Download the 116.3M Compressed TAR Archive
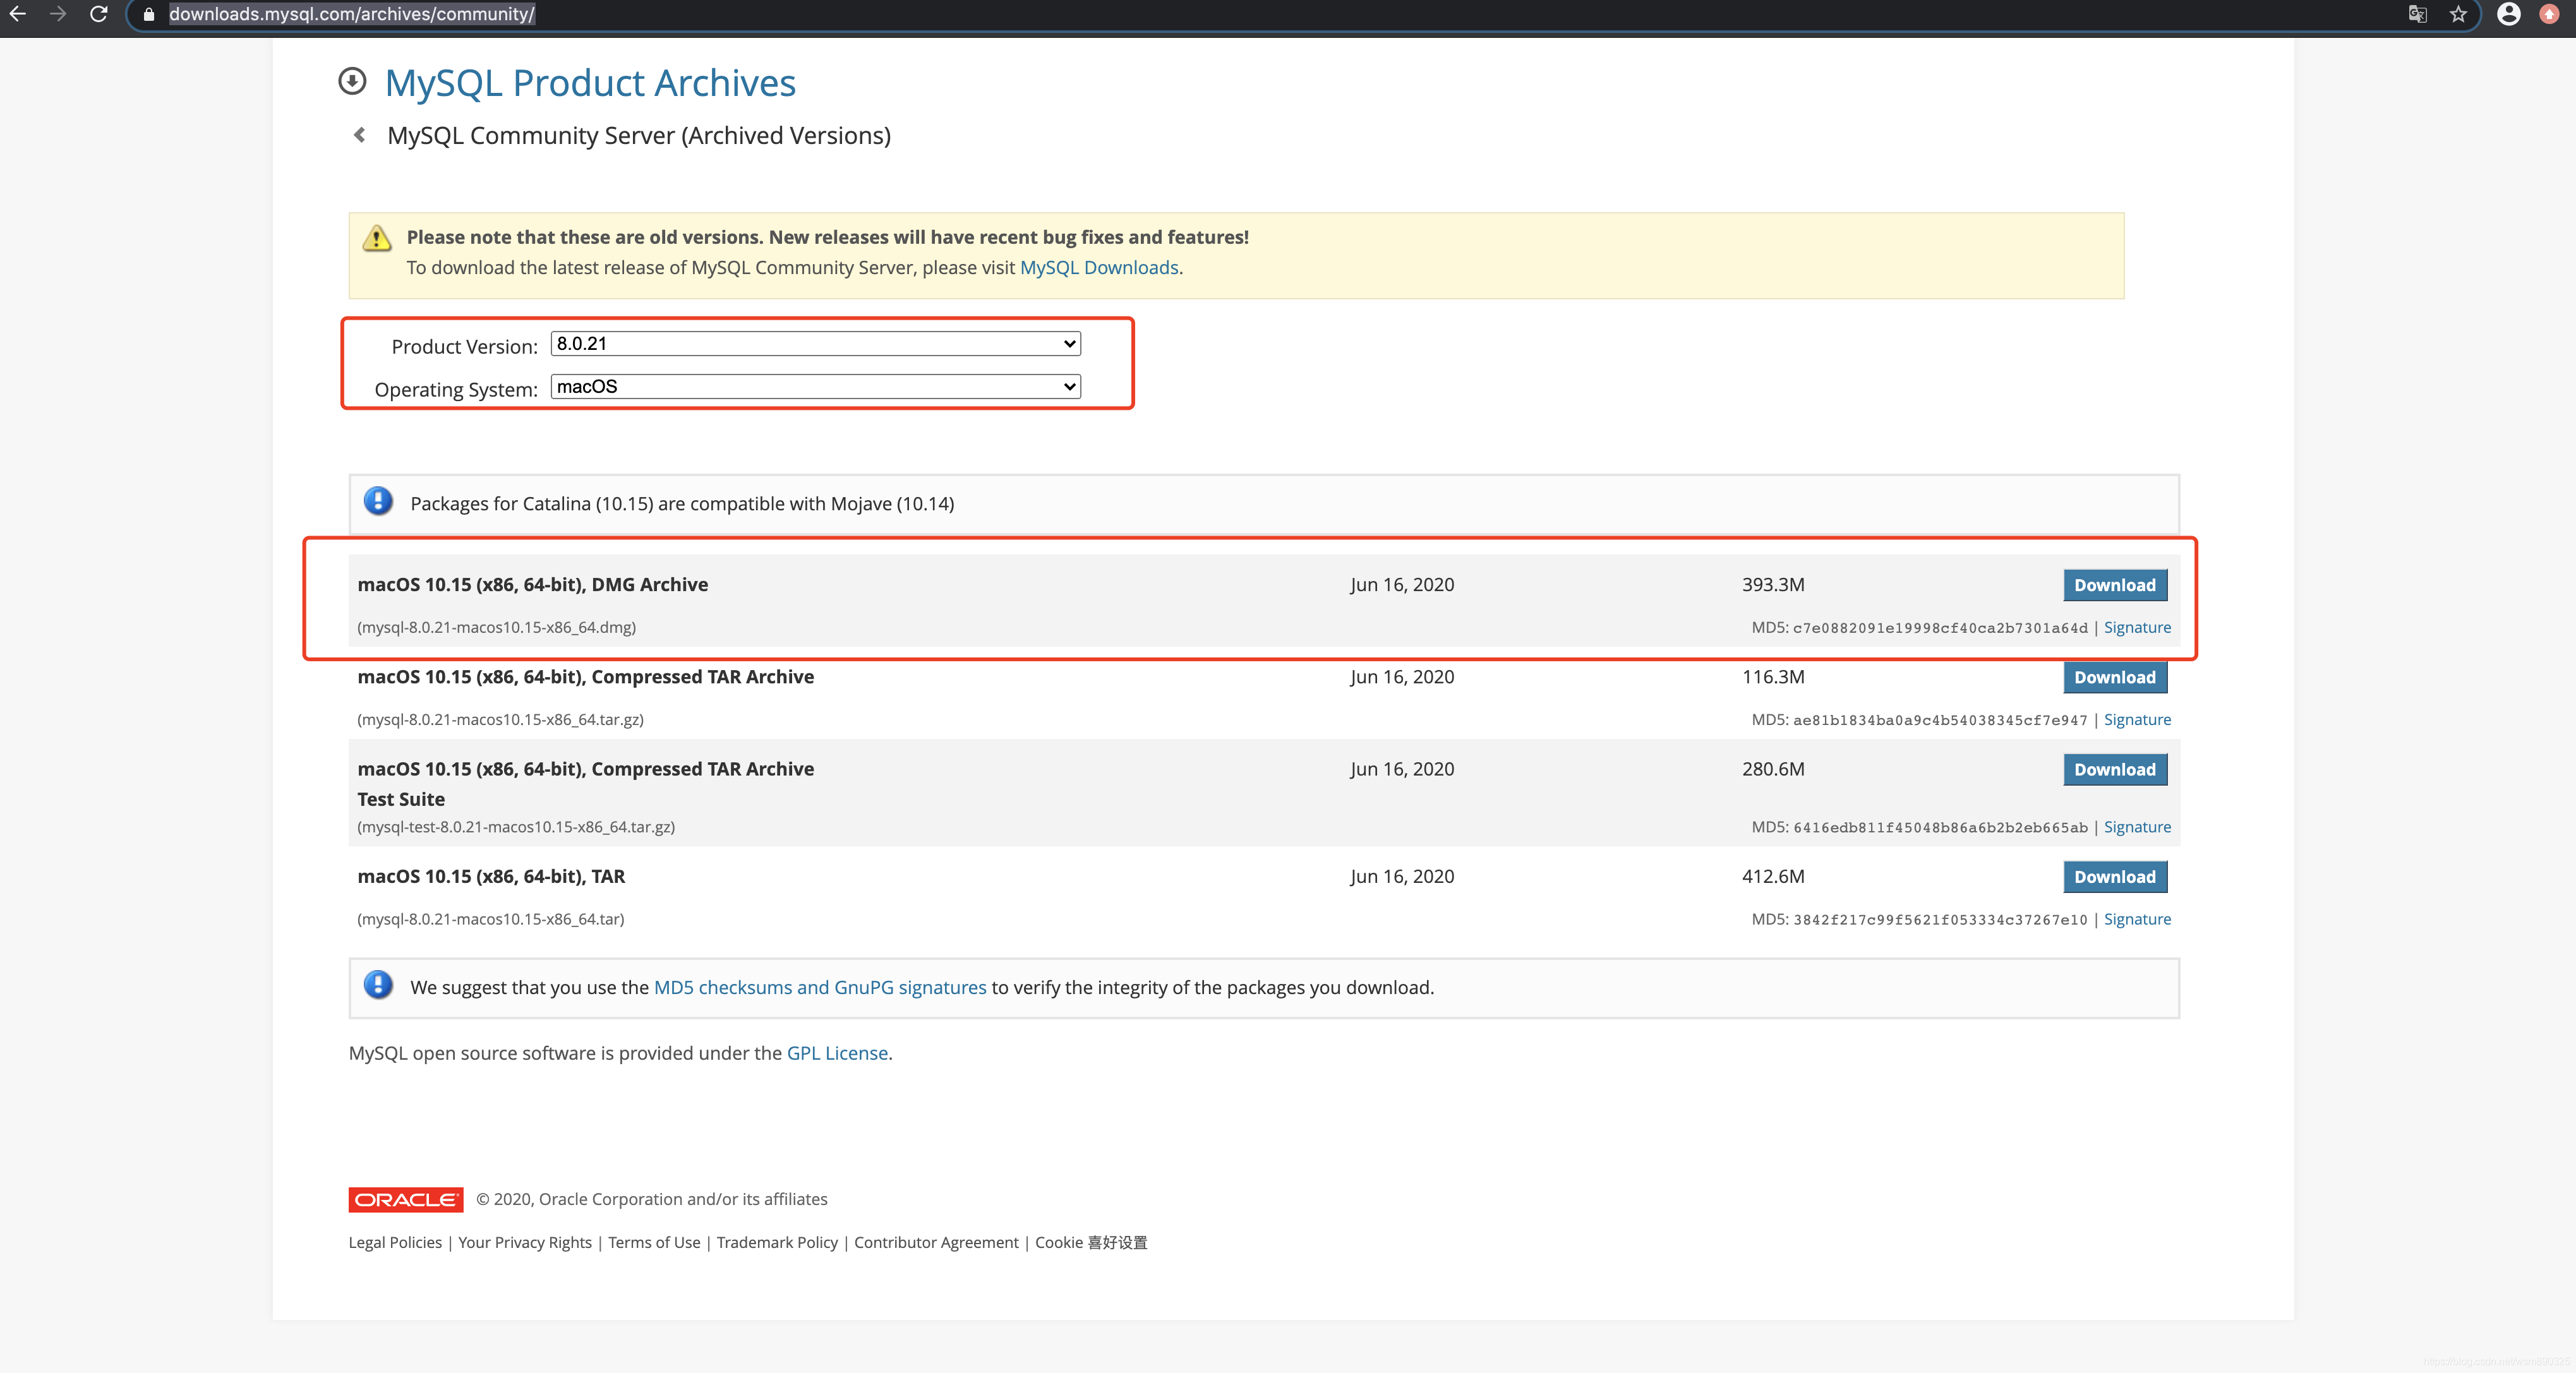This screenshot has height=1373, width=2576. [2114, 677]
